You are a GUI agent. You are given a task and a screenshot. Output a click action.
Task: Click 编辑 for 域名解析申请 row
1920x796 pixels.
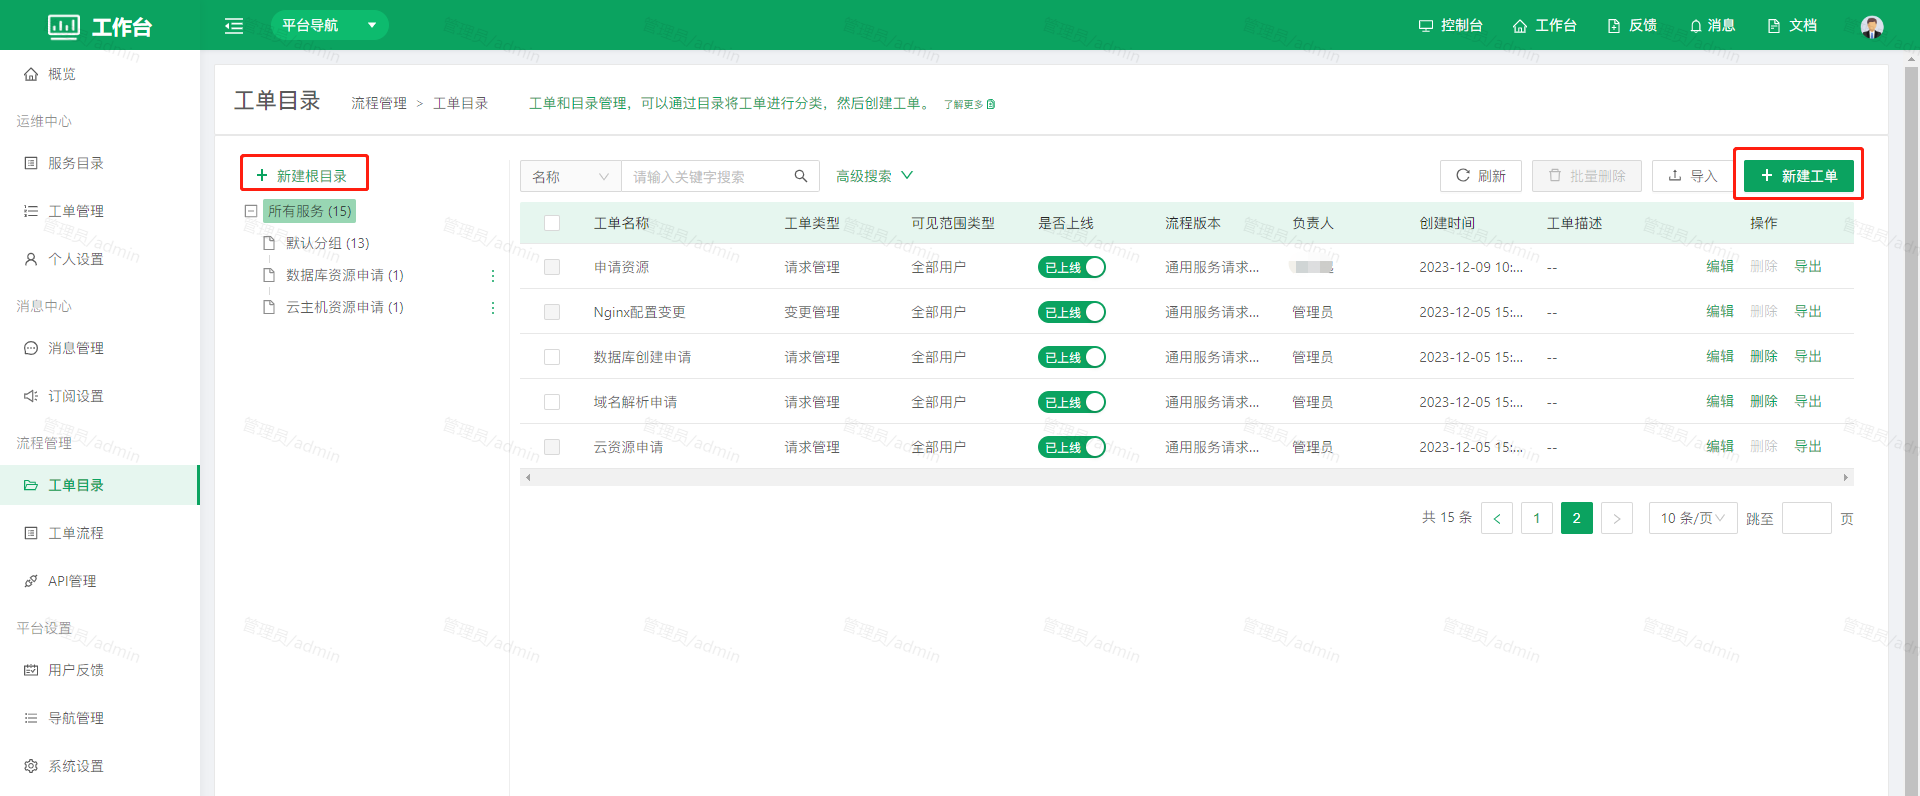(x=1720, y=401)
